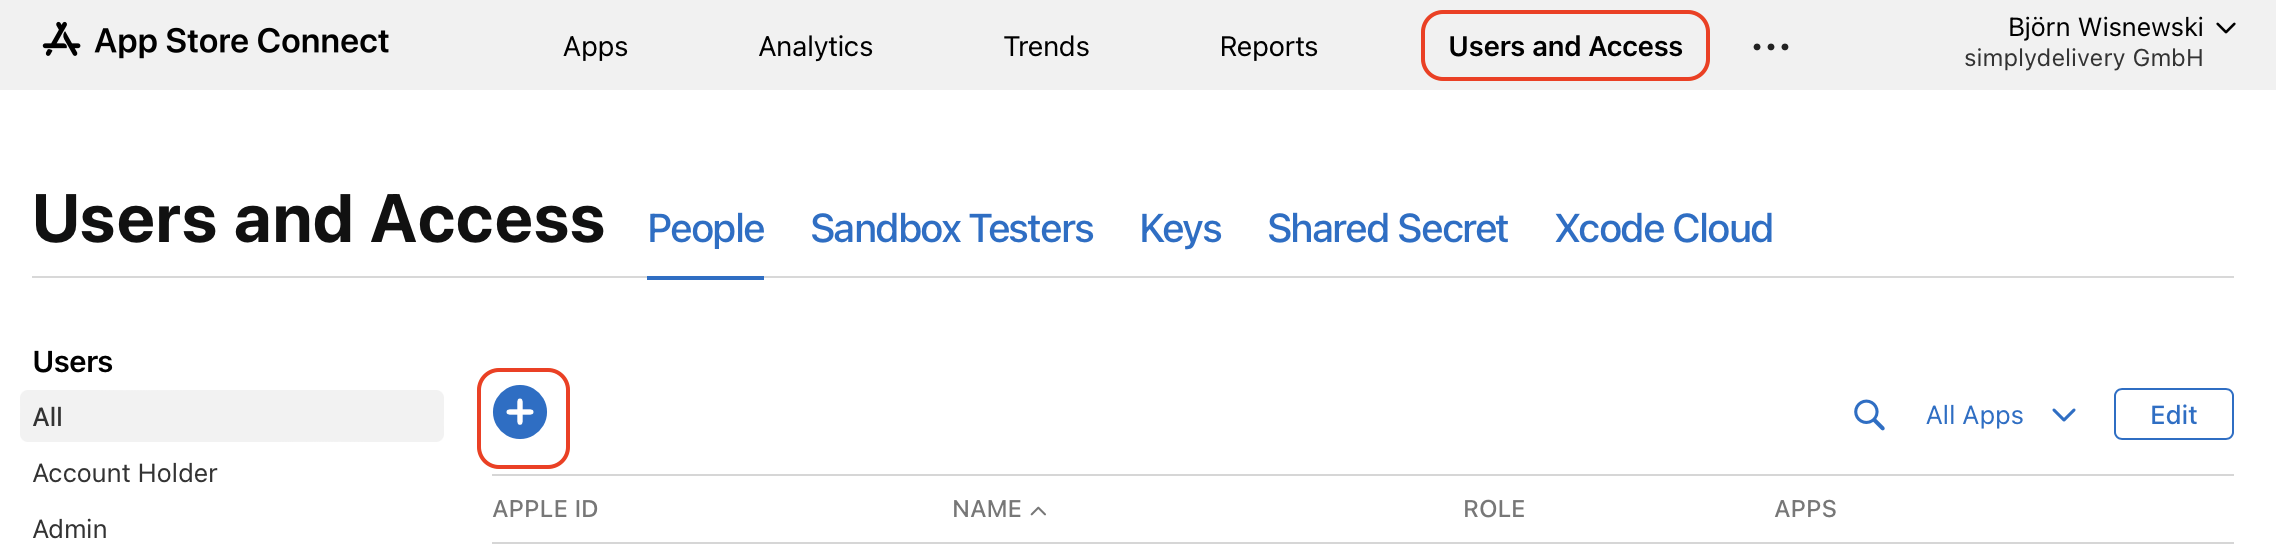Image resolution: width=2276 pixels, height=558 pixels.
Task: Open the Keys tab
Action: pos(1180,229)
